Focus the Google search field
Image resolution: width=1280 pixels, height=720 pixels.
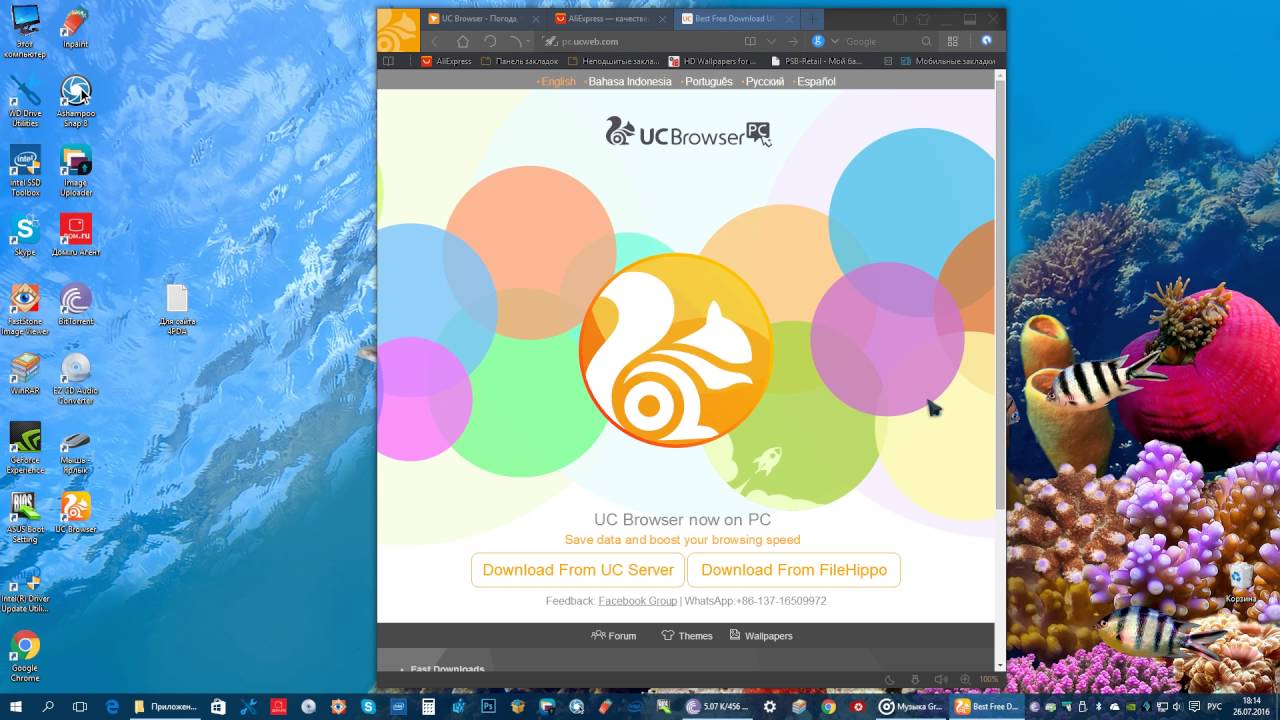pos(880,42)
